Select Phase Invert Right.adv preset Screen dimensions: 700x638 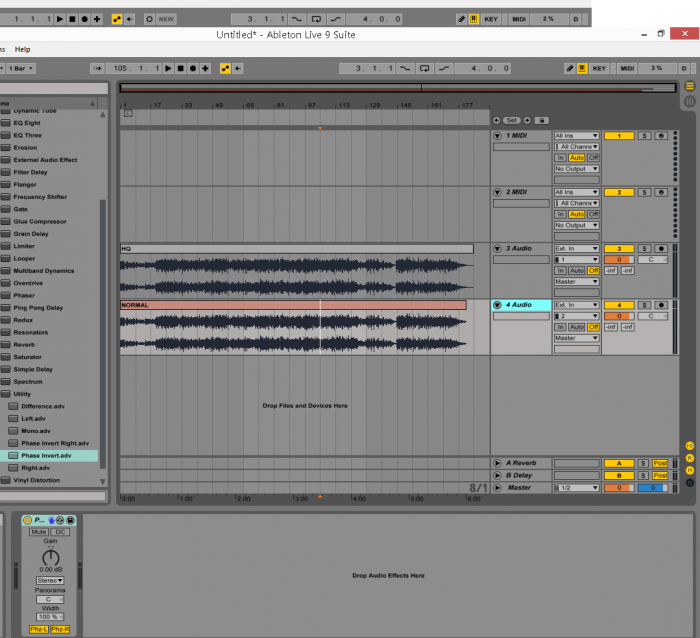pyautogui.click(x=55, y=443)
